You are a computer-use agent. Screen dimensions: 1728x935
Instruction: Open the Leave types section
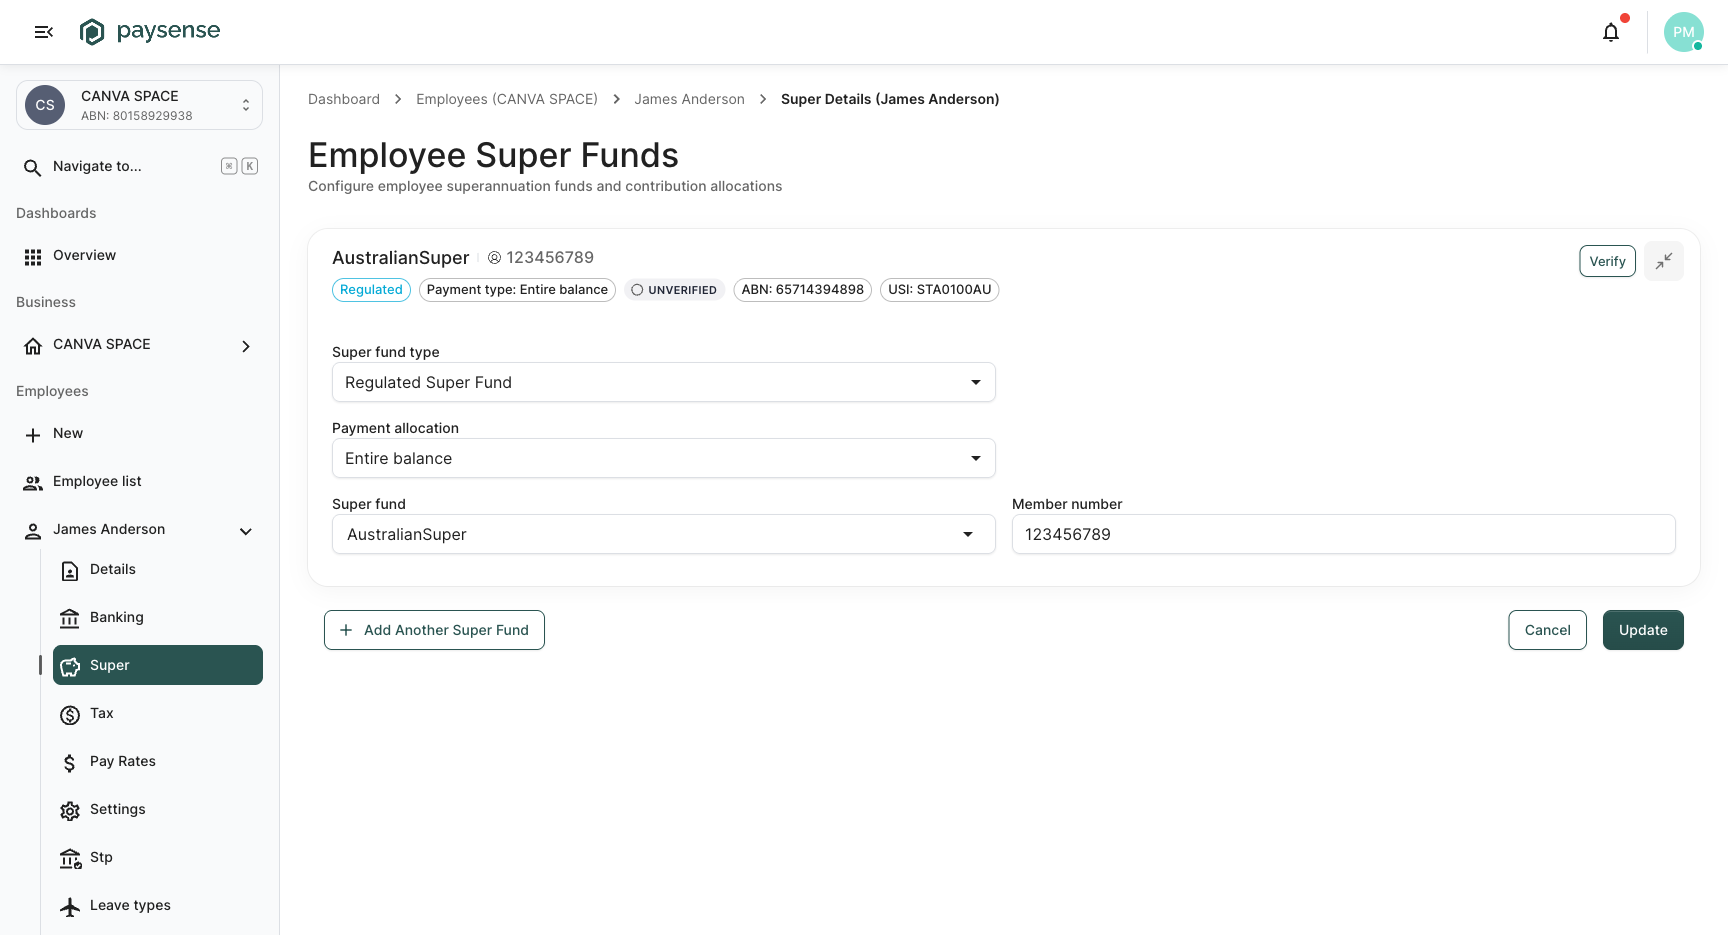click(158, 905)
